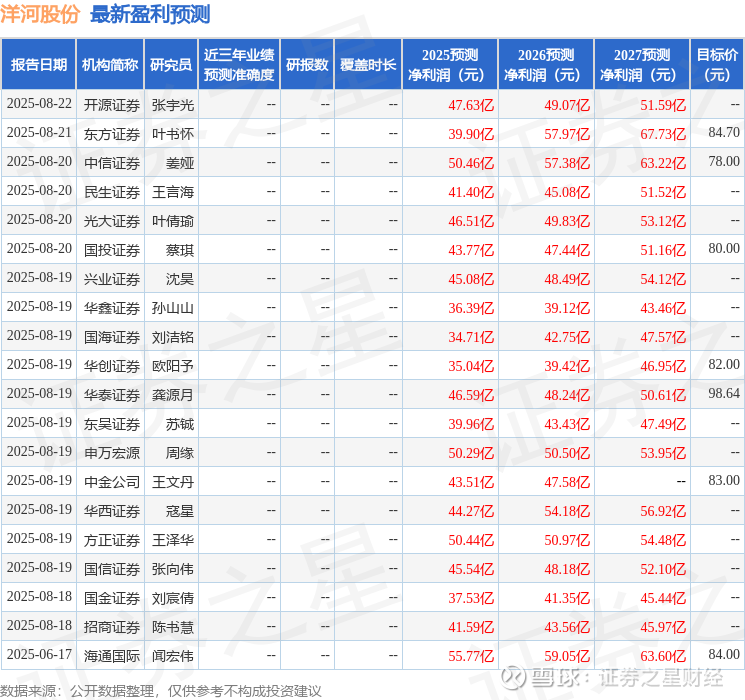745x700 pixels.
Task: Click target price 78.00
Action: [x=724, y=161]
